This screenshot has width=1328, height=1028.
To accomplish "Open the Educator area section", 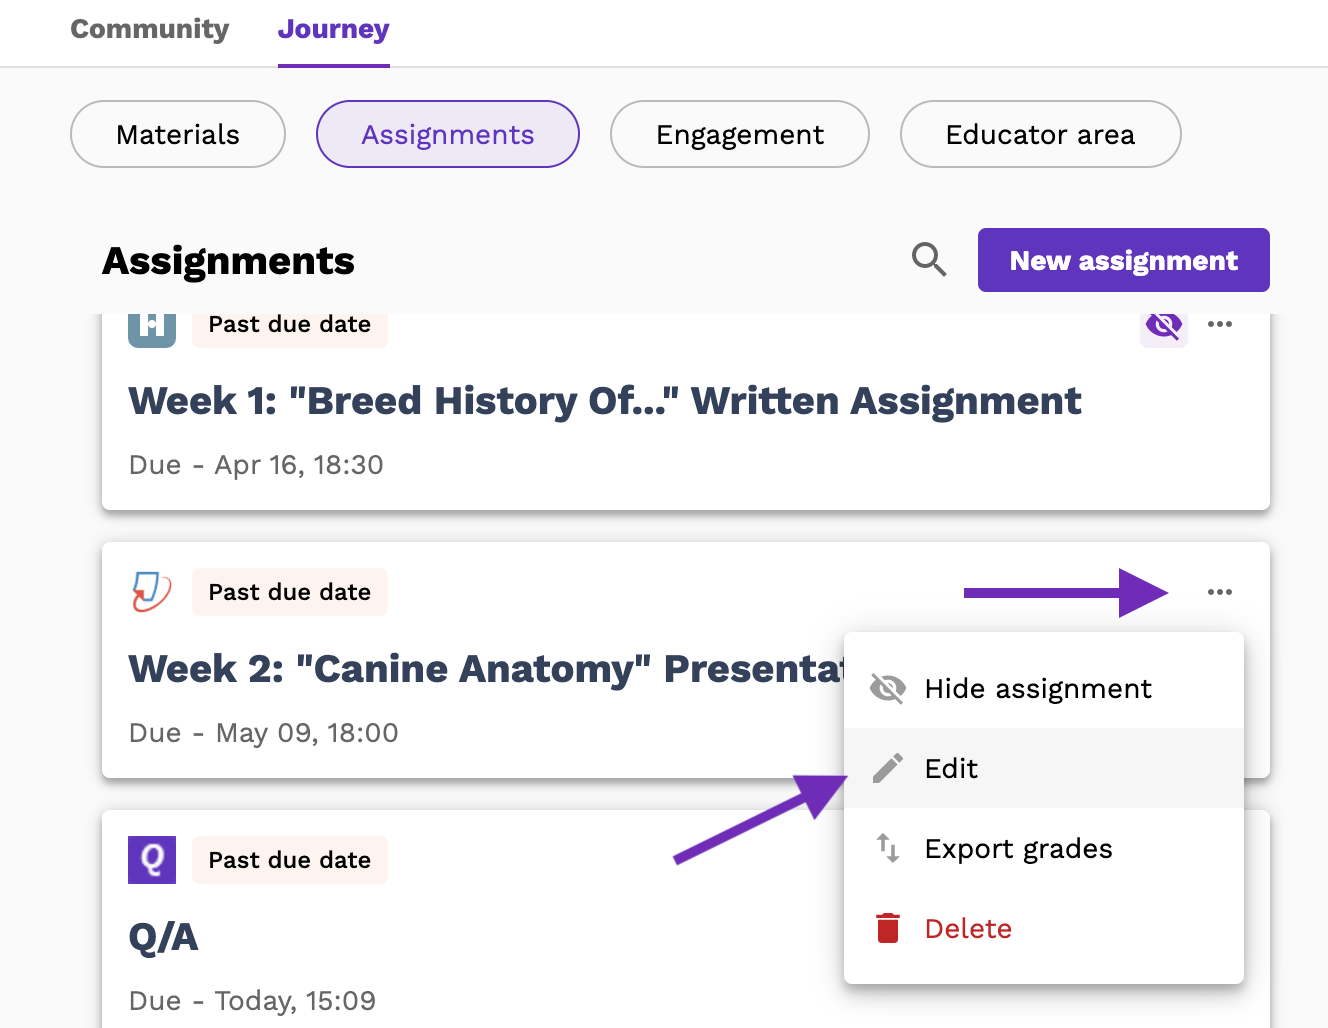I will tap(1041, 134).
